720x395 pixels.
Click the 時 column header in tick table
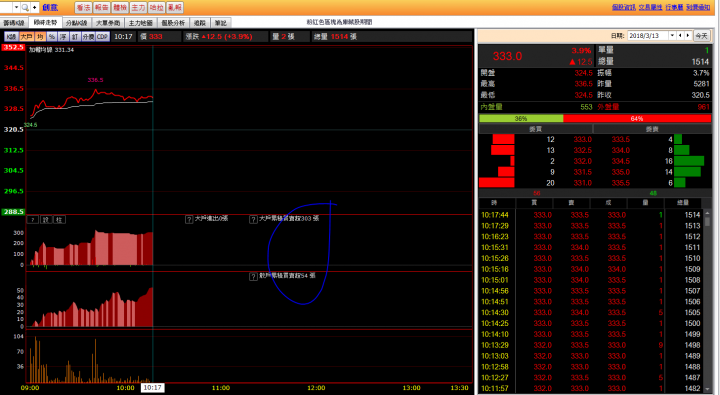click(495, 203)
